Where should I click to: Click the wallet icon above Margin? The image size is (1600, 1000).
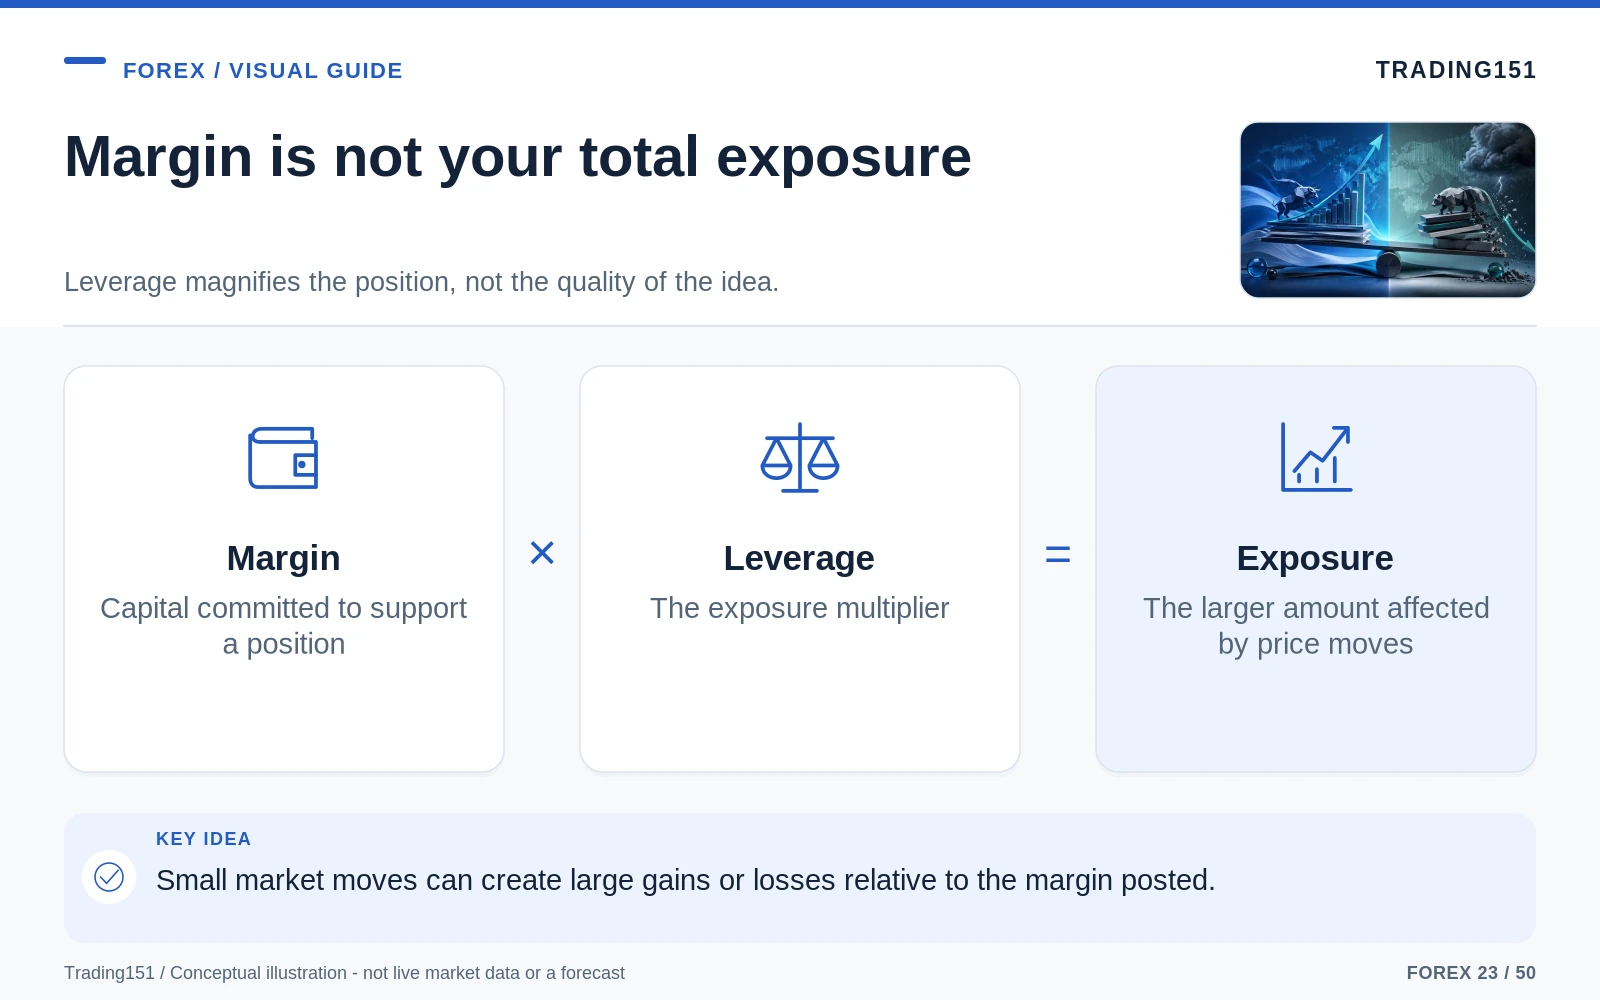[x=283, y=458]
